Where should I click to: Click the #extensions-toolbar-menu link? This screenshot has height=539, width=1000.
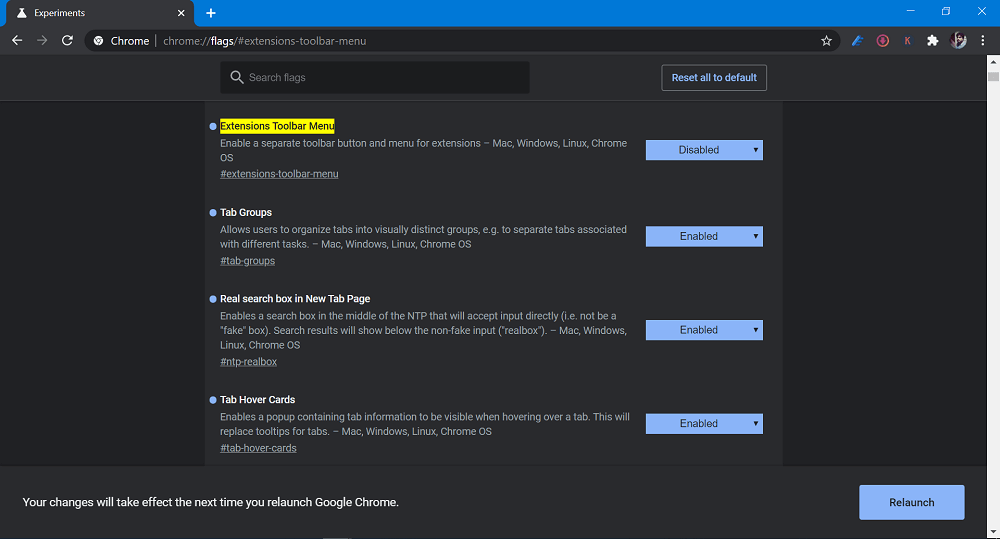(279, 174)
